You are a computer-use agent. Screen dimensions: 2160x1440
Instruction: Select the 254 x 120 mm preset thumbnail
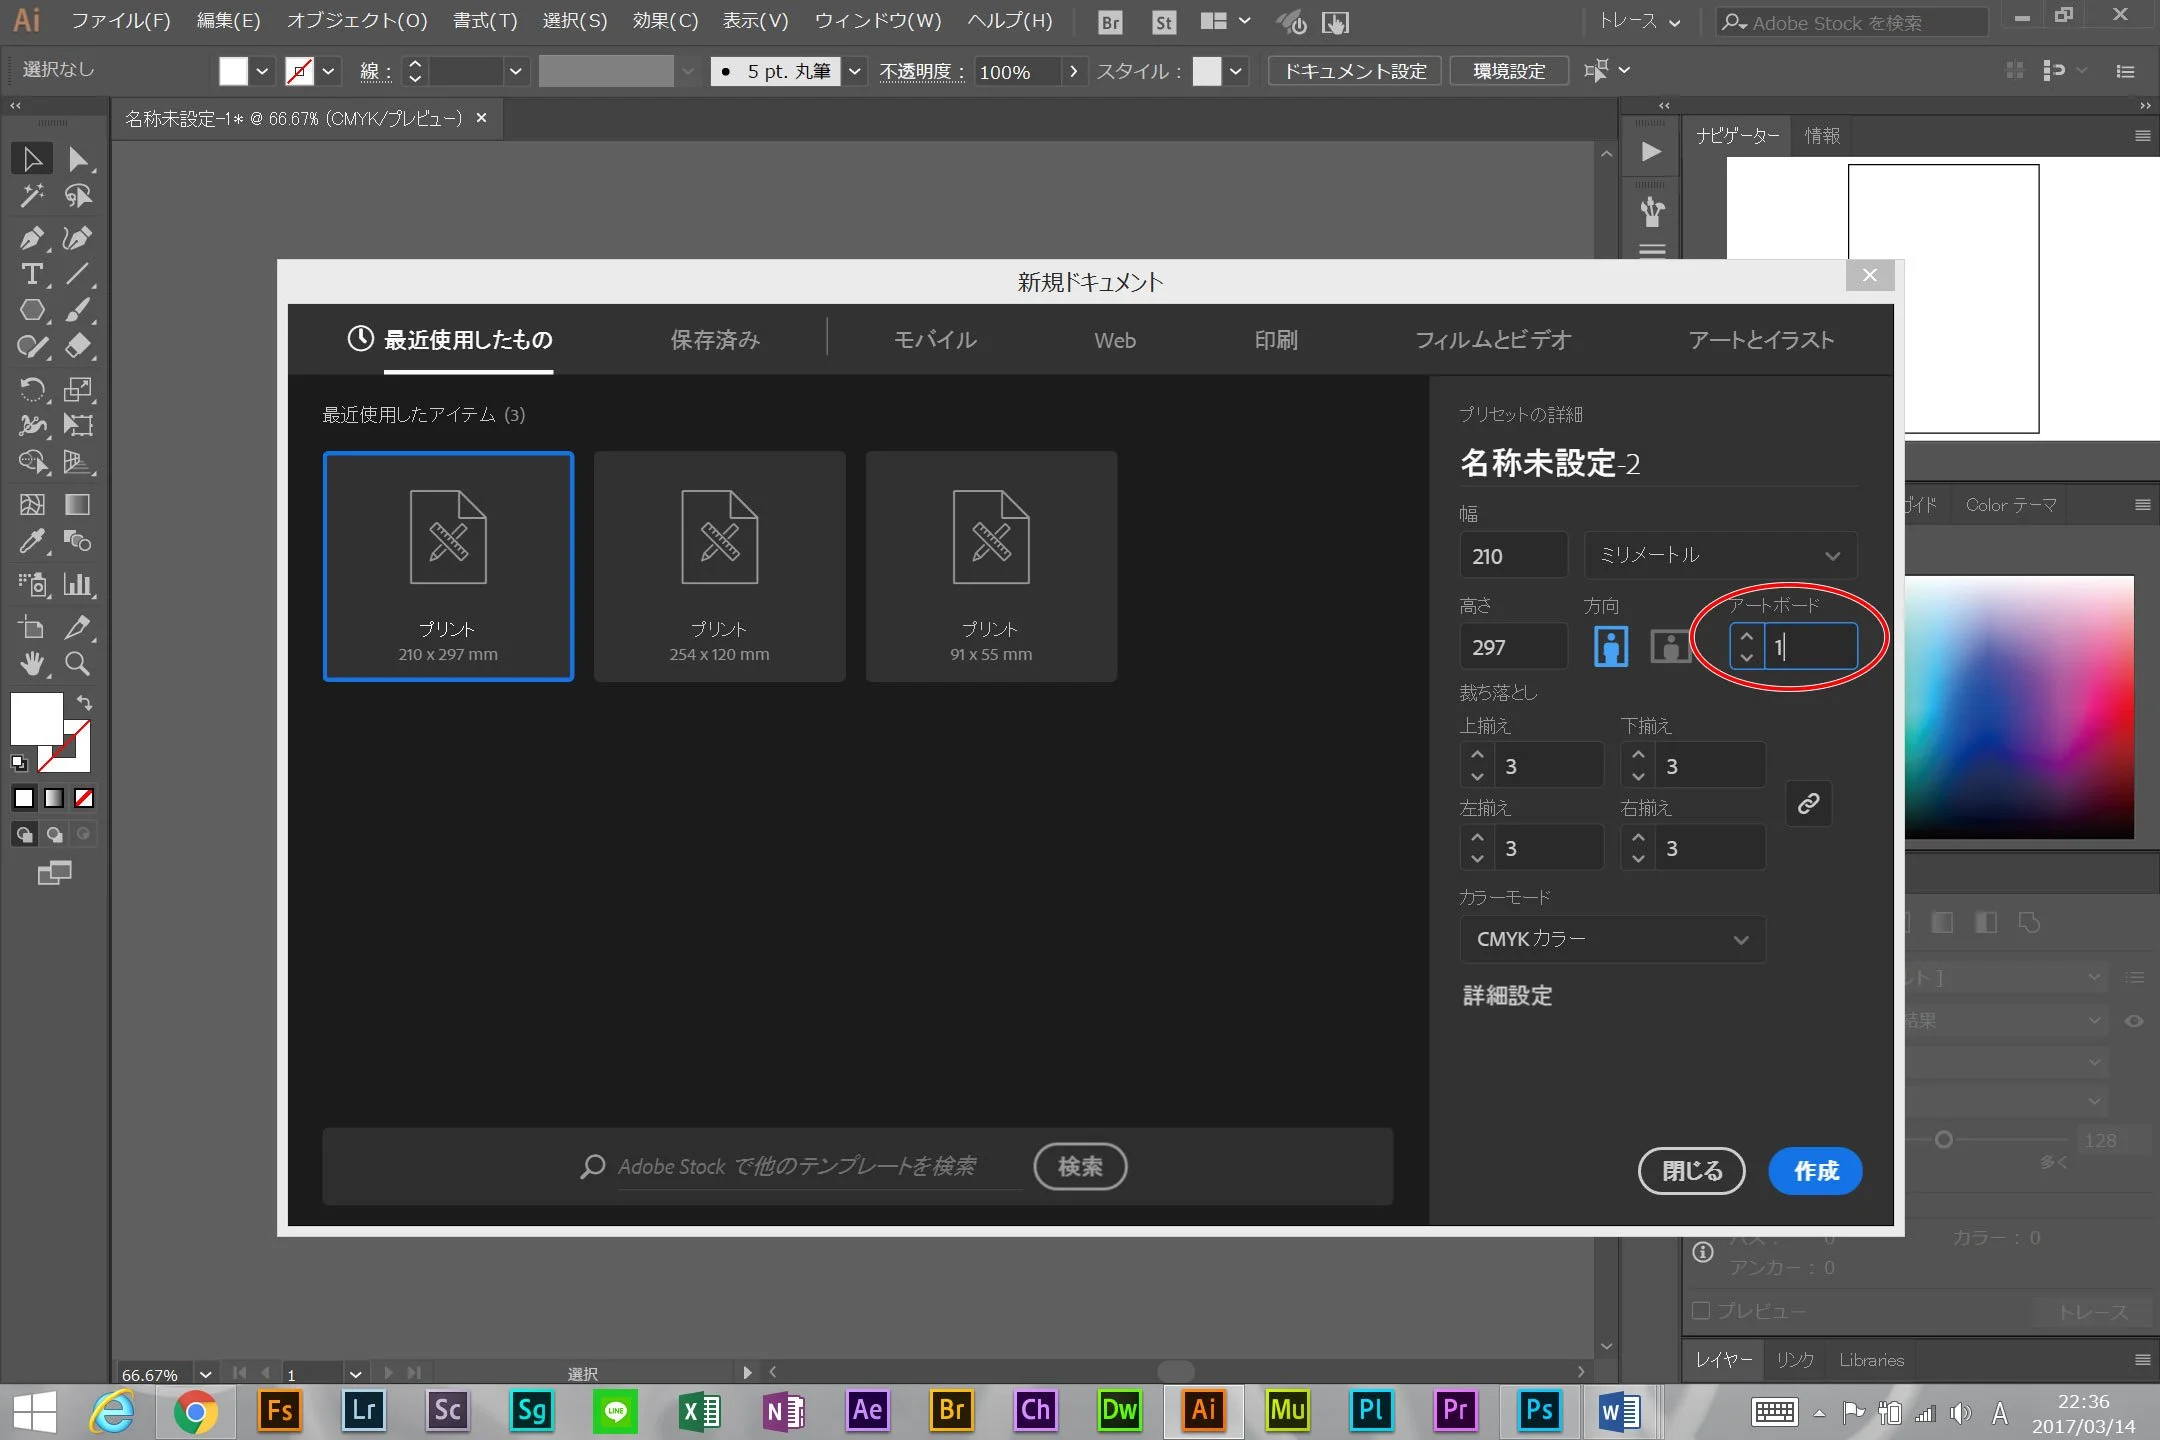[x=719, y=566]
